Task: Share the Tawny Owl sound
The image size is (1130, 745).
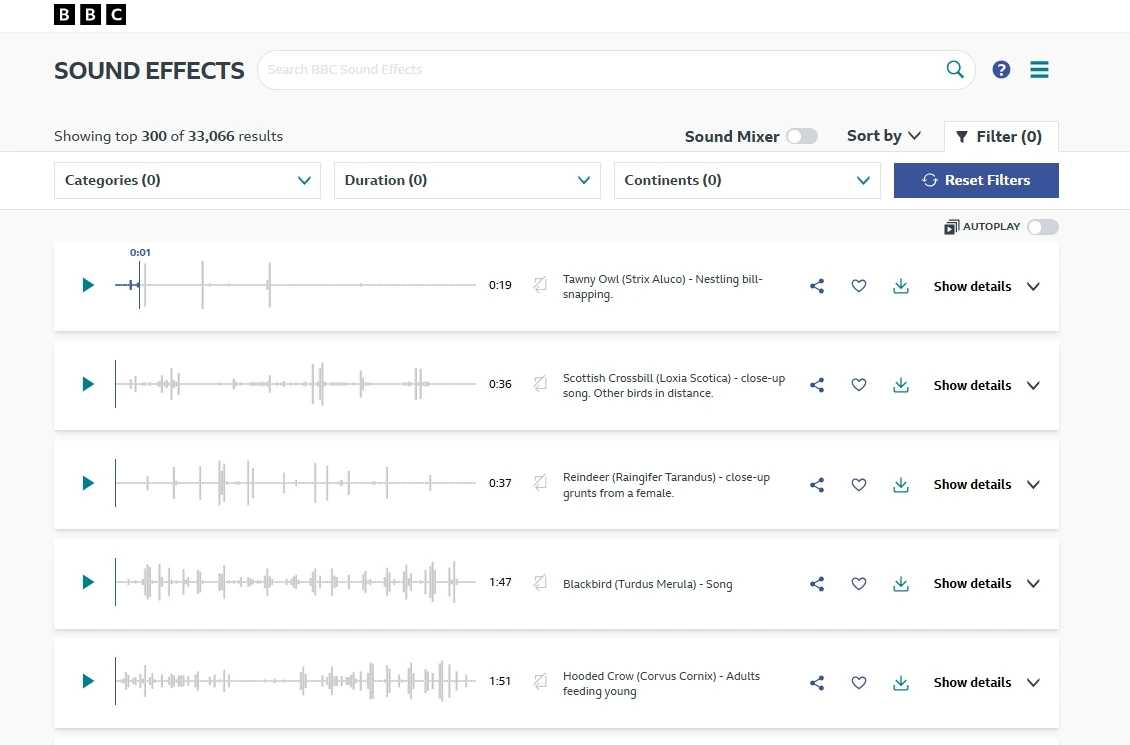Action: point(817,286)
